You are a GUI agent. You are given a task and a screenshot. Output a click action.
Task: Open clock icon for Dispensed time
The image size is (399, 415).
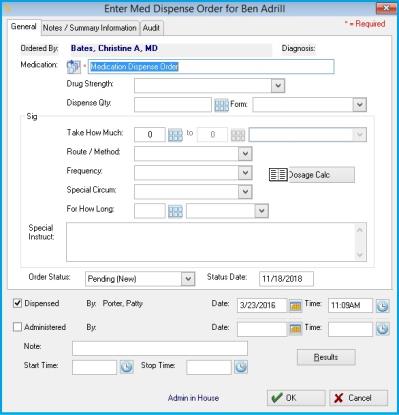click(x=383, y=306)
